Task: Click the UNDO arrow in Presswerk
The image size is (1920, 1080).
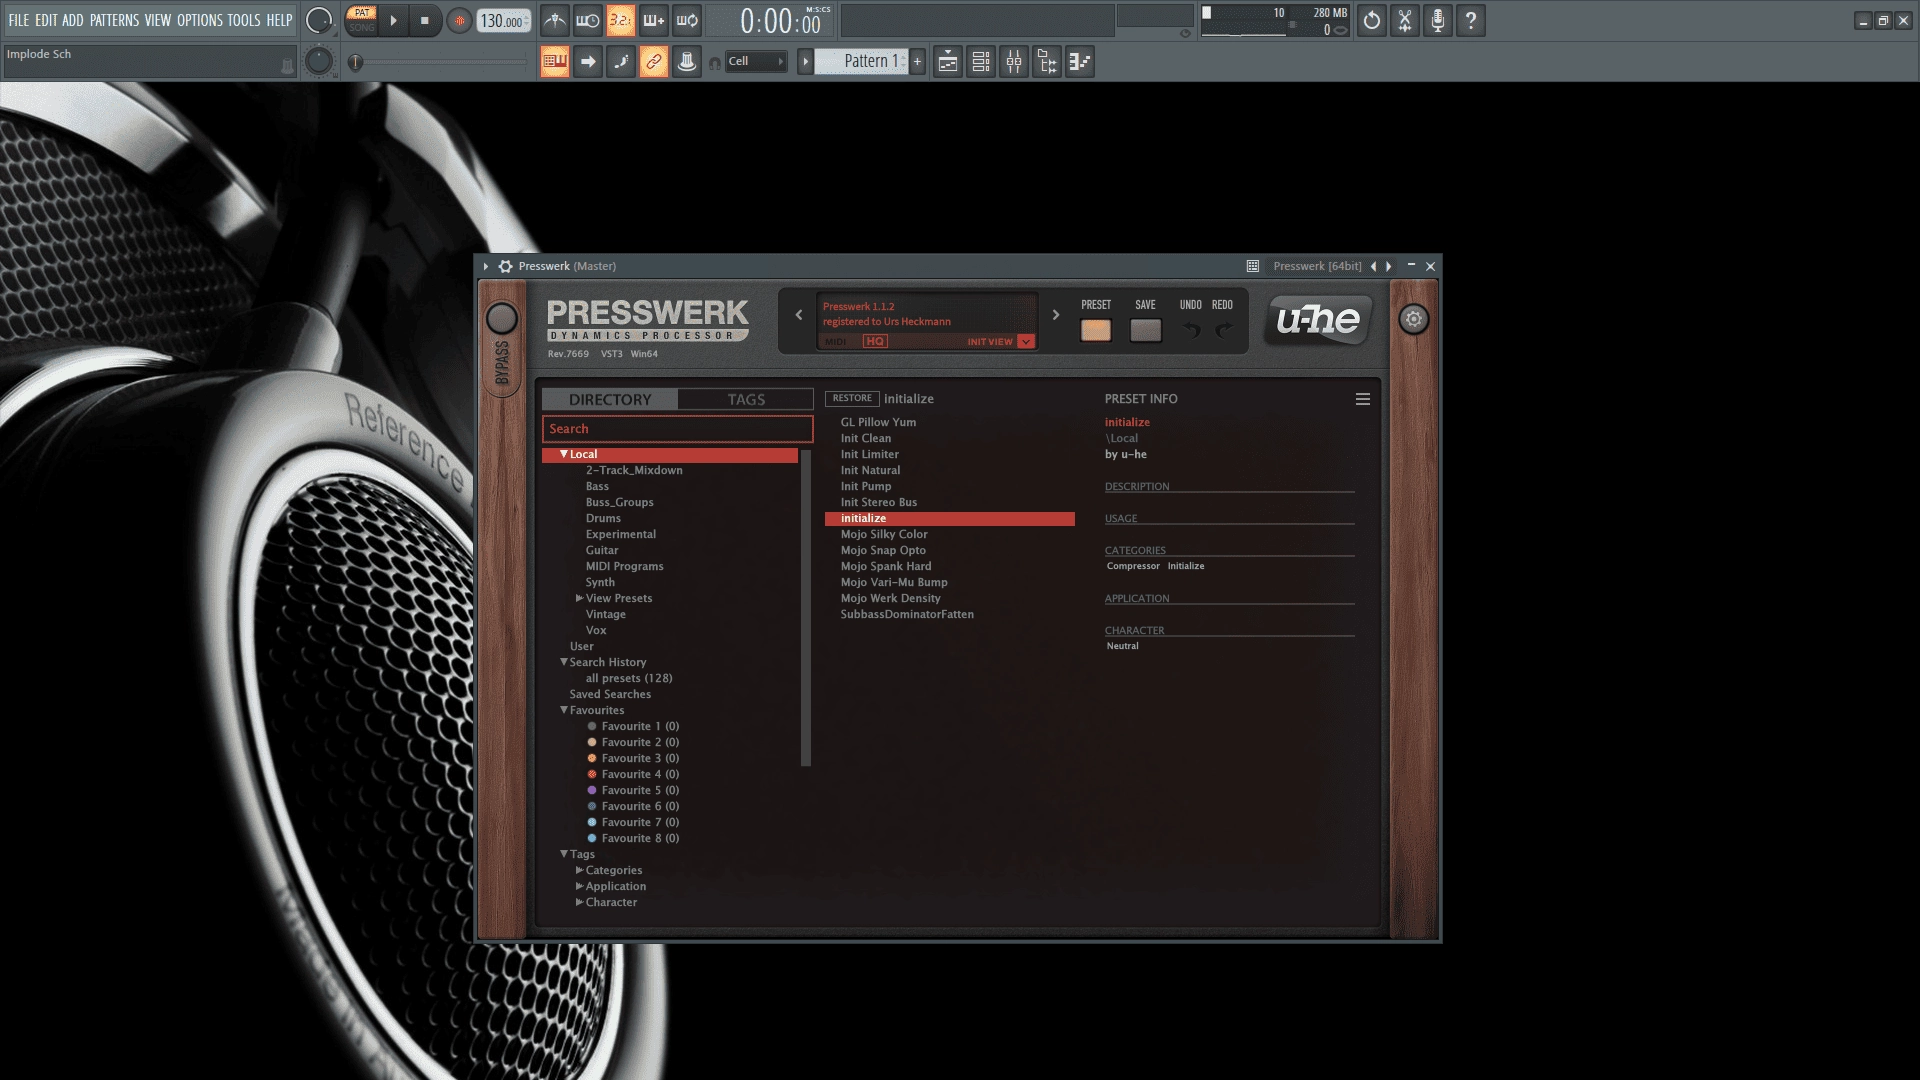Action: [x=1191, y=330]
